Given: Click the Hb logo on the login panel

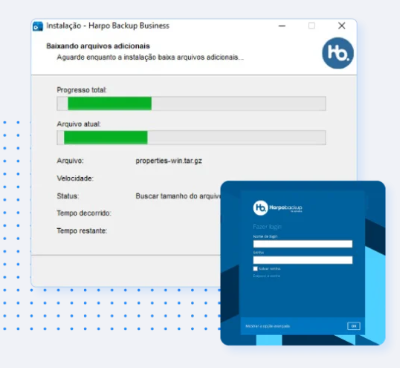Looking at the screenshot, I should pos(260,208).
